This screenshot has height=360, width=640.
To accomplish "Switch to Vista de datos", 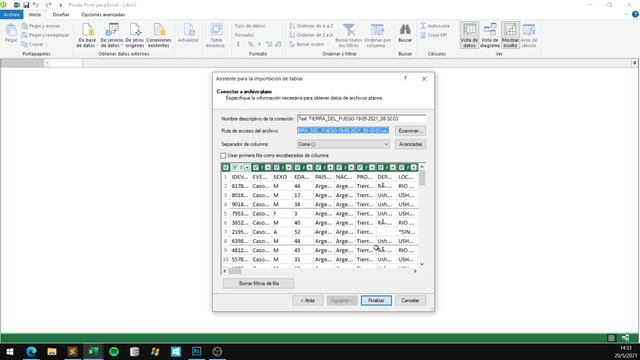I will pos(469,35).
